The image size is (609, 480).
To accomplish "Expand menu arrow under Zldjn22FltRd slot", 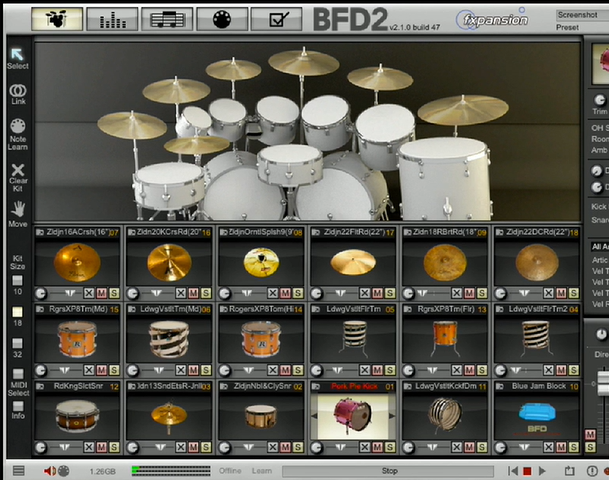I will tap(338, 293).
